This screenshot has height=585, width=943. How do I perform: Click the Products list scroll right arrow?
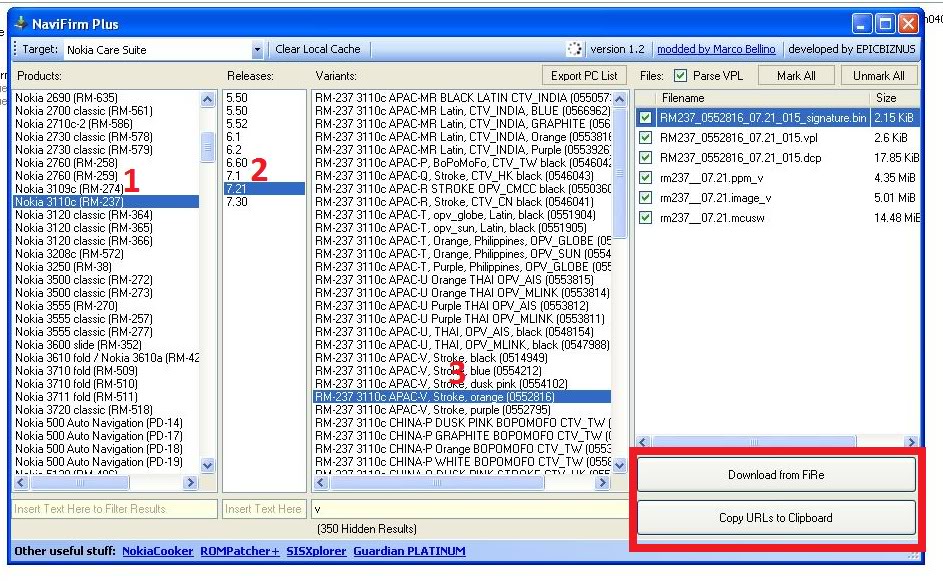click(x=191, y=482)
